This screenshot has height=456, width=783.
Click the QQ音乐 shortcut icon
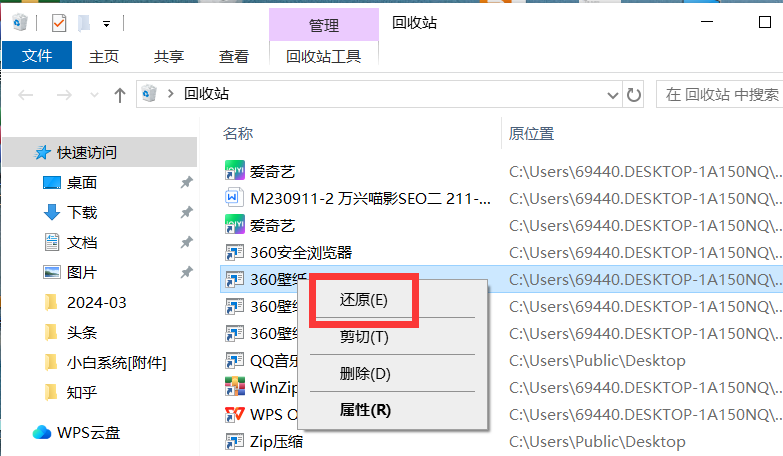pos(235,360)
